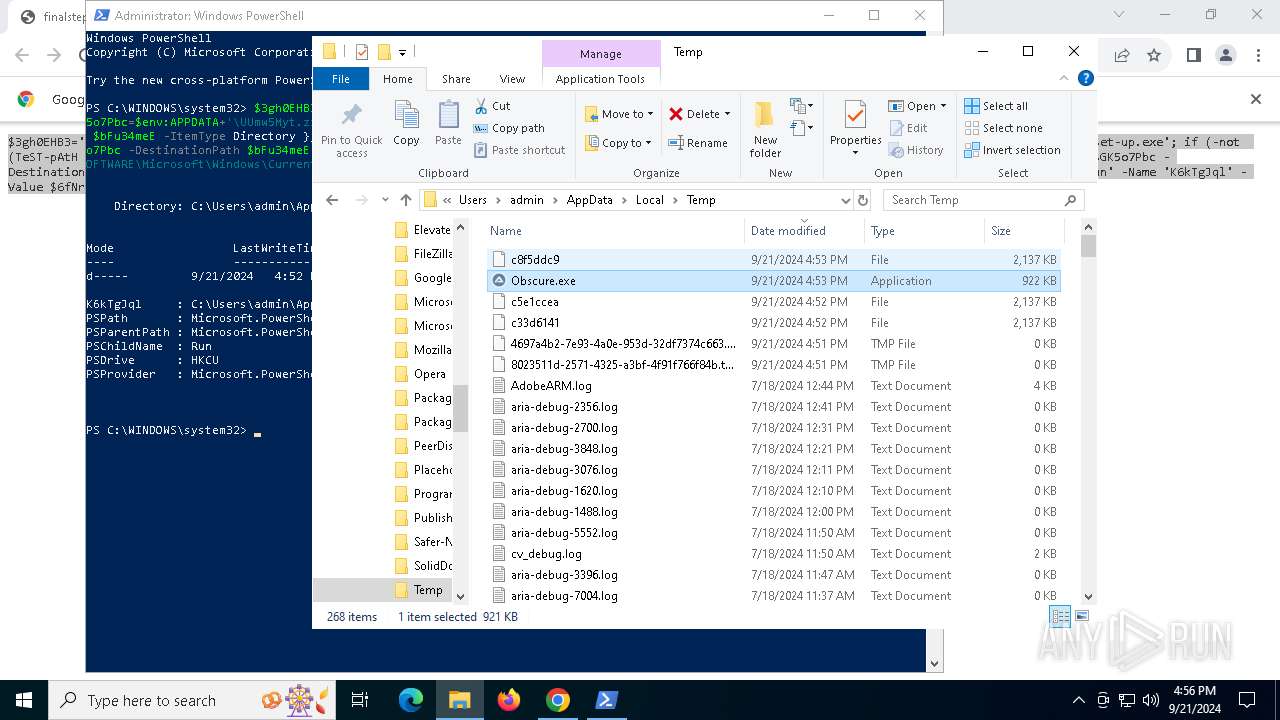This screenshot has width=1280, height=720.
Task: Open the Open dropdown in ribbon
Action: (917, 106)
